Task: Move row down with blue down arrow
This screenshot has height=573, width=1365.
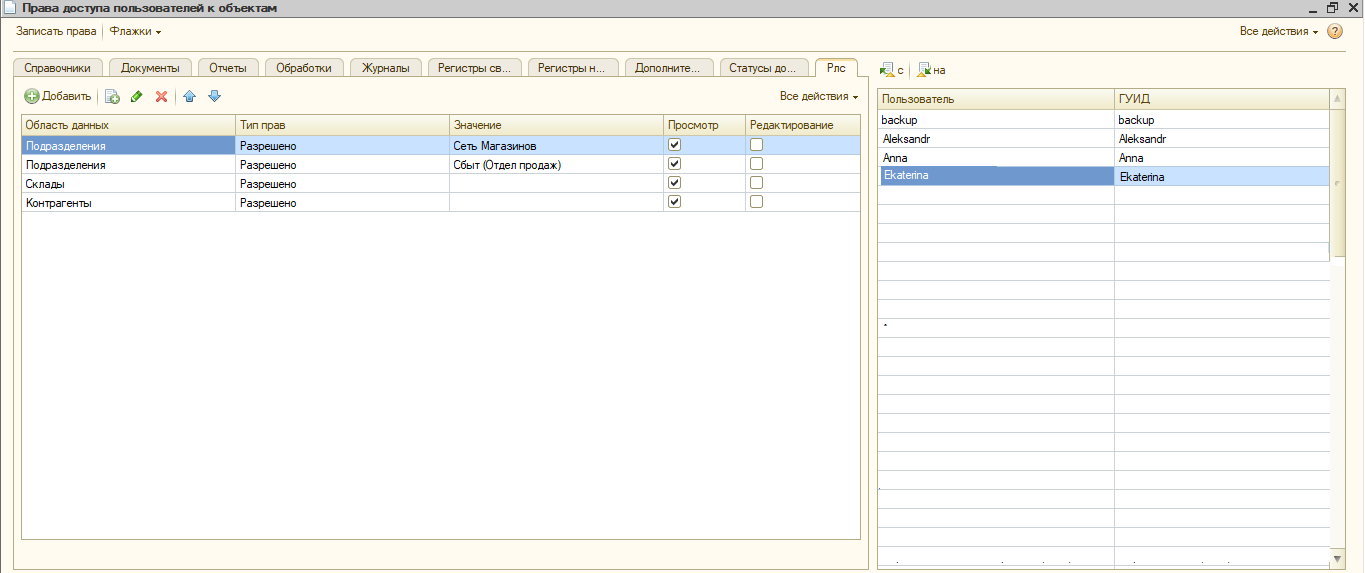Action: point(214,97)
